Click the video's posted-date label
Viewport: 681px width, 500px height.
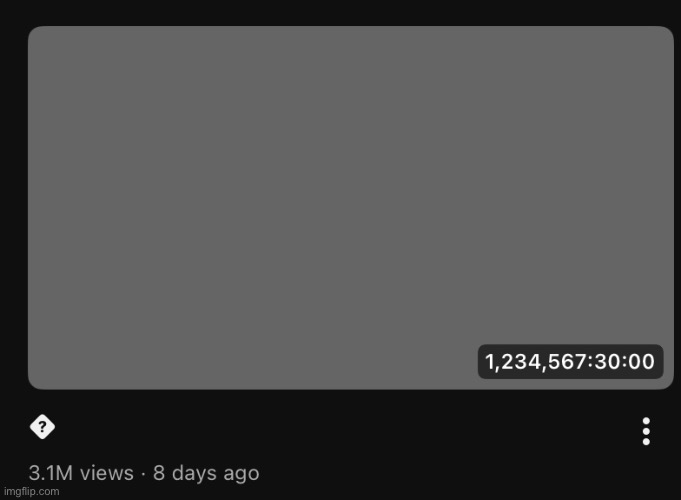(x=206, y=472)
